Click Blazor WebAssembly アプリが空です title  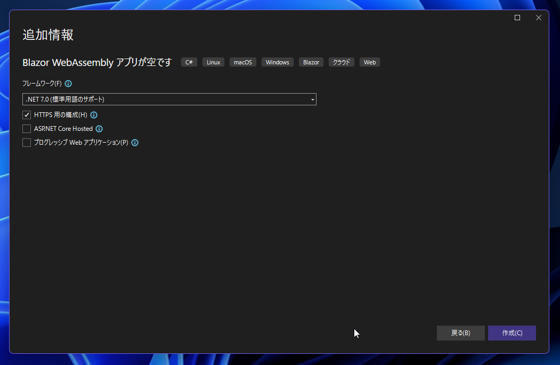click(x=97, y=62)
